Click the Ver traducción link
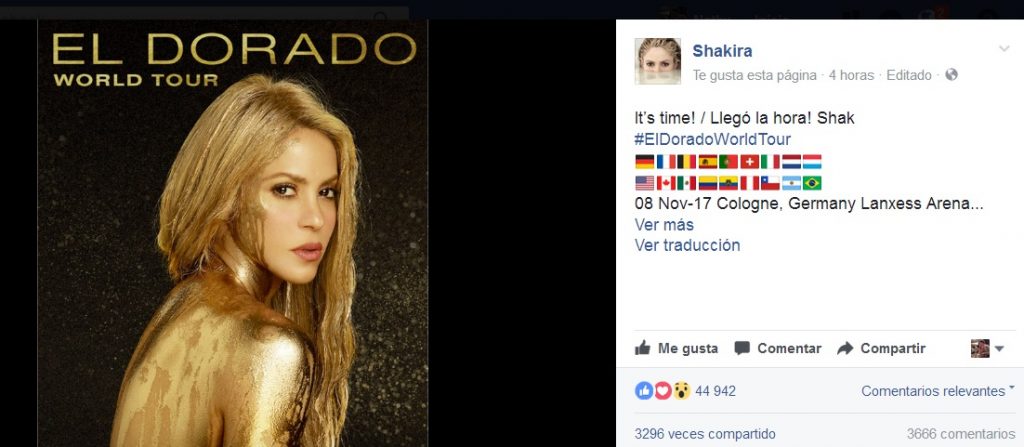Viewport: 1024px width, 447px height. click(687, 245)
